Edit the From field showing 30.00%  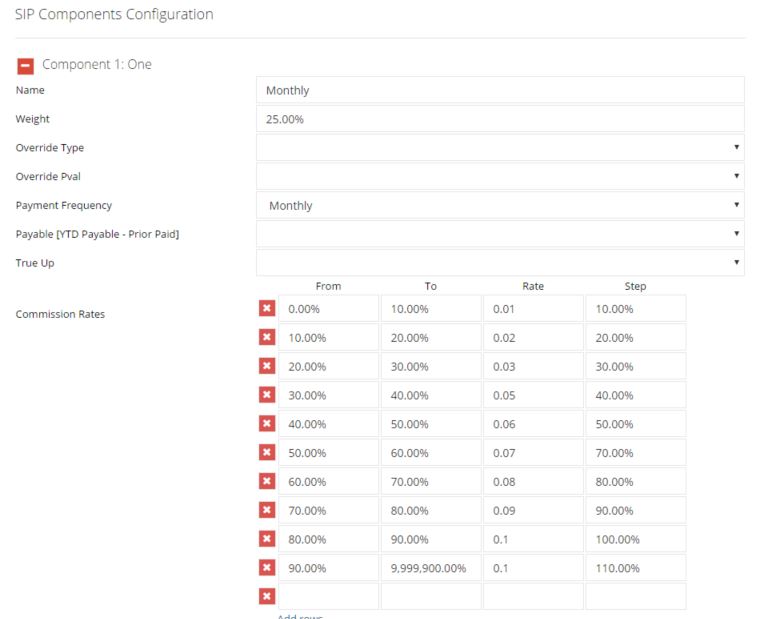pyautogui.click(x=328, y=395)
